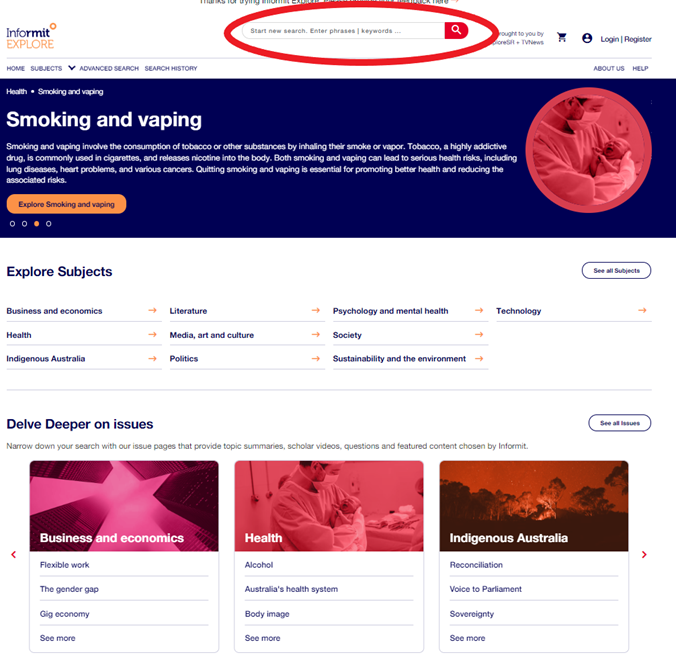Click the arrow next to Technology subject
The height and width of the screenshot is (663, 676).
pos(642,310)
